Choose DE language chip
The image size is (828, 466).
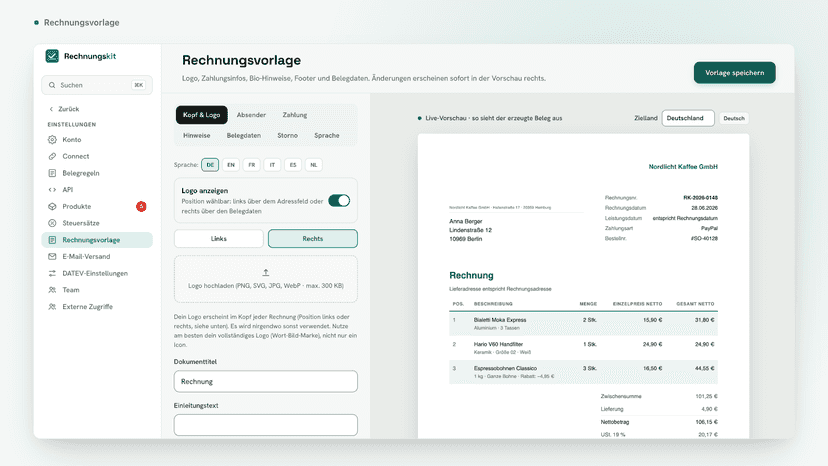coord(210,165)
